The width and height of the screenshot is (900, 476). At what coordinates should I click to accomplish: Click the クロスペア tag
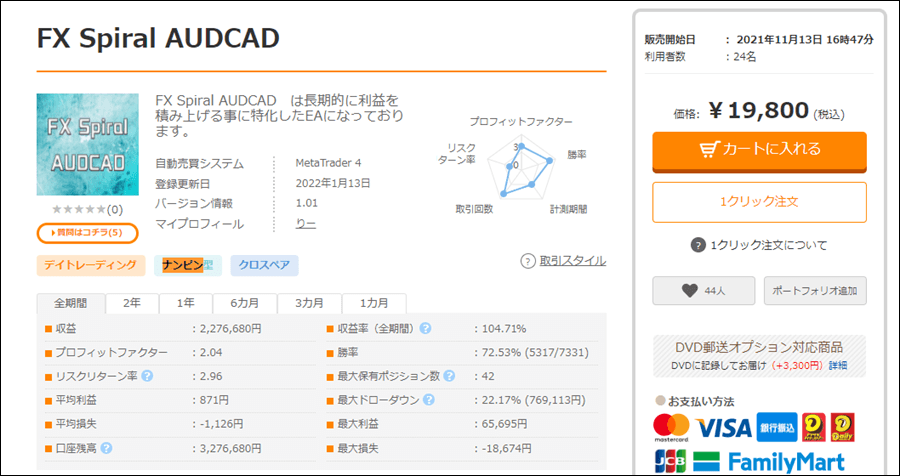point(265,265)
